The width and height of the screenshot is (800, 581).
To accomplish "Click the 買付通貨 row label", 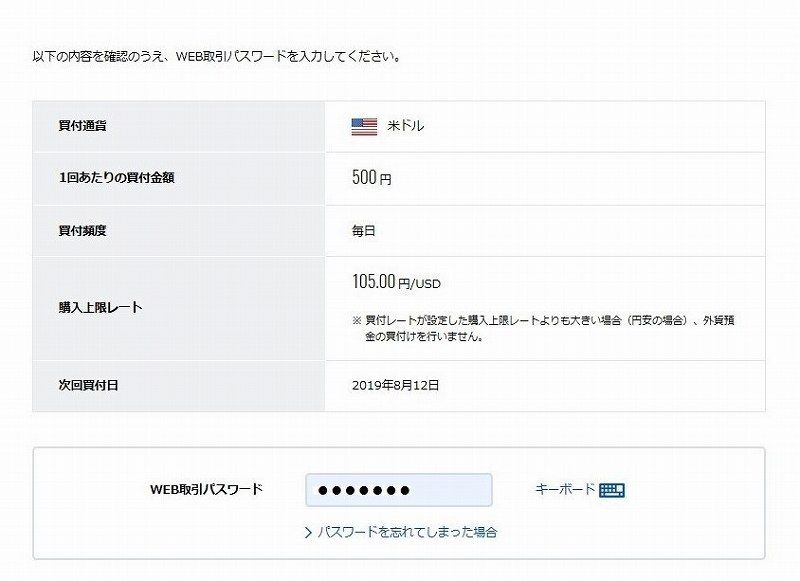I will click(83, 125).
